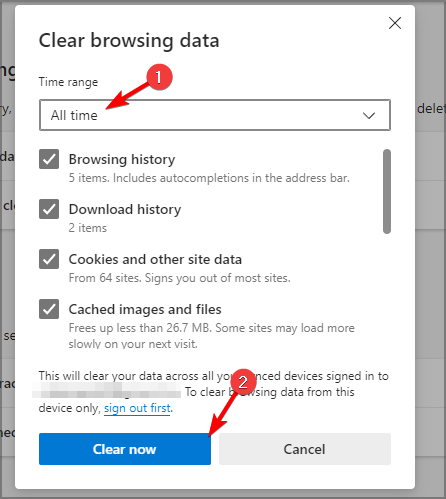Open the sign out first link

(137, 408)
